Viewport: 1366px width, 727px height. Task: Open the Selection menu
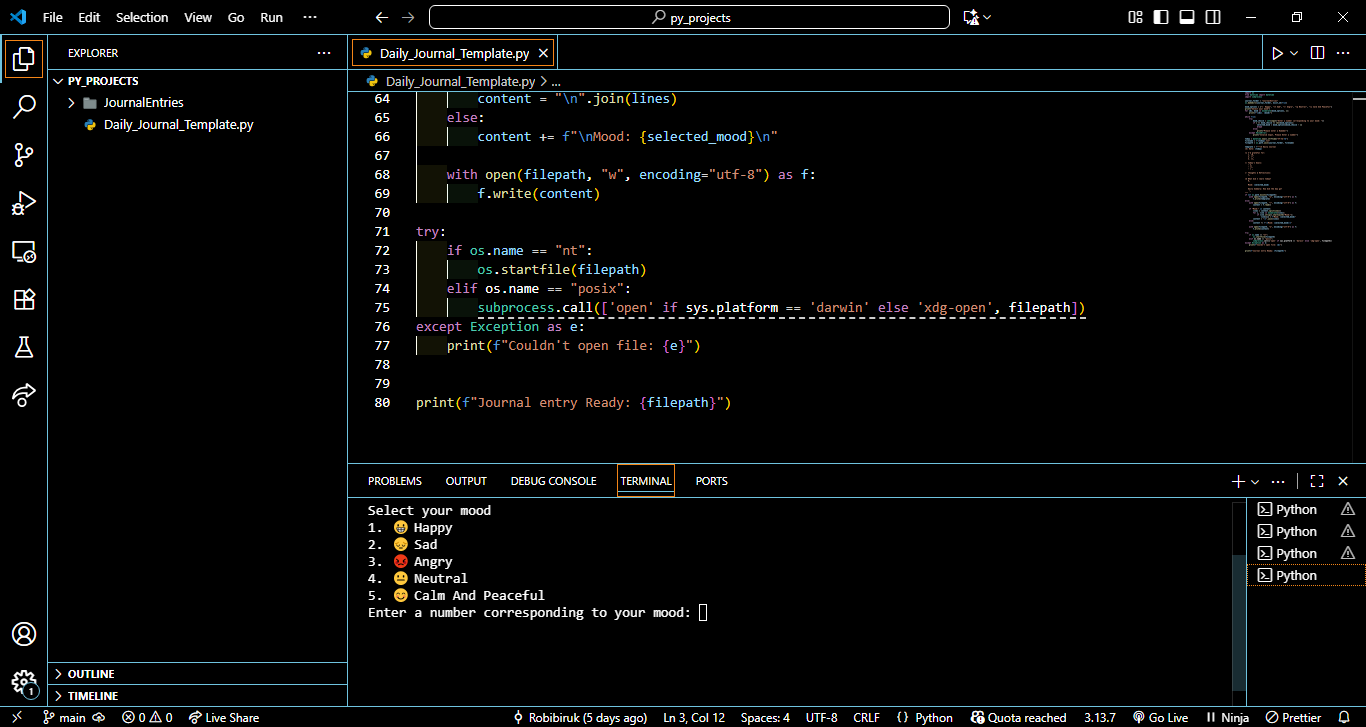[143, 17]
